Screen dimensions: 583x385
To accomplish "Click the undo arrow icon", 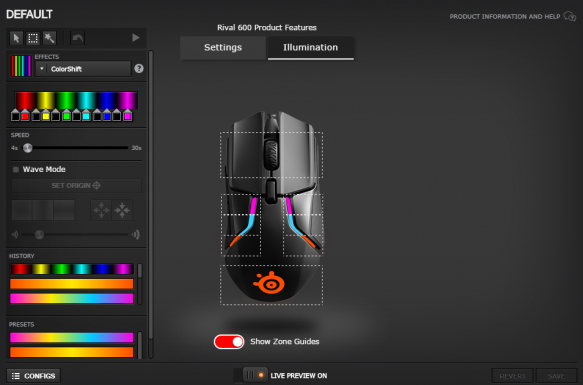I will (78, 38).
